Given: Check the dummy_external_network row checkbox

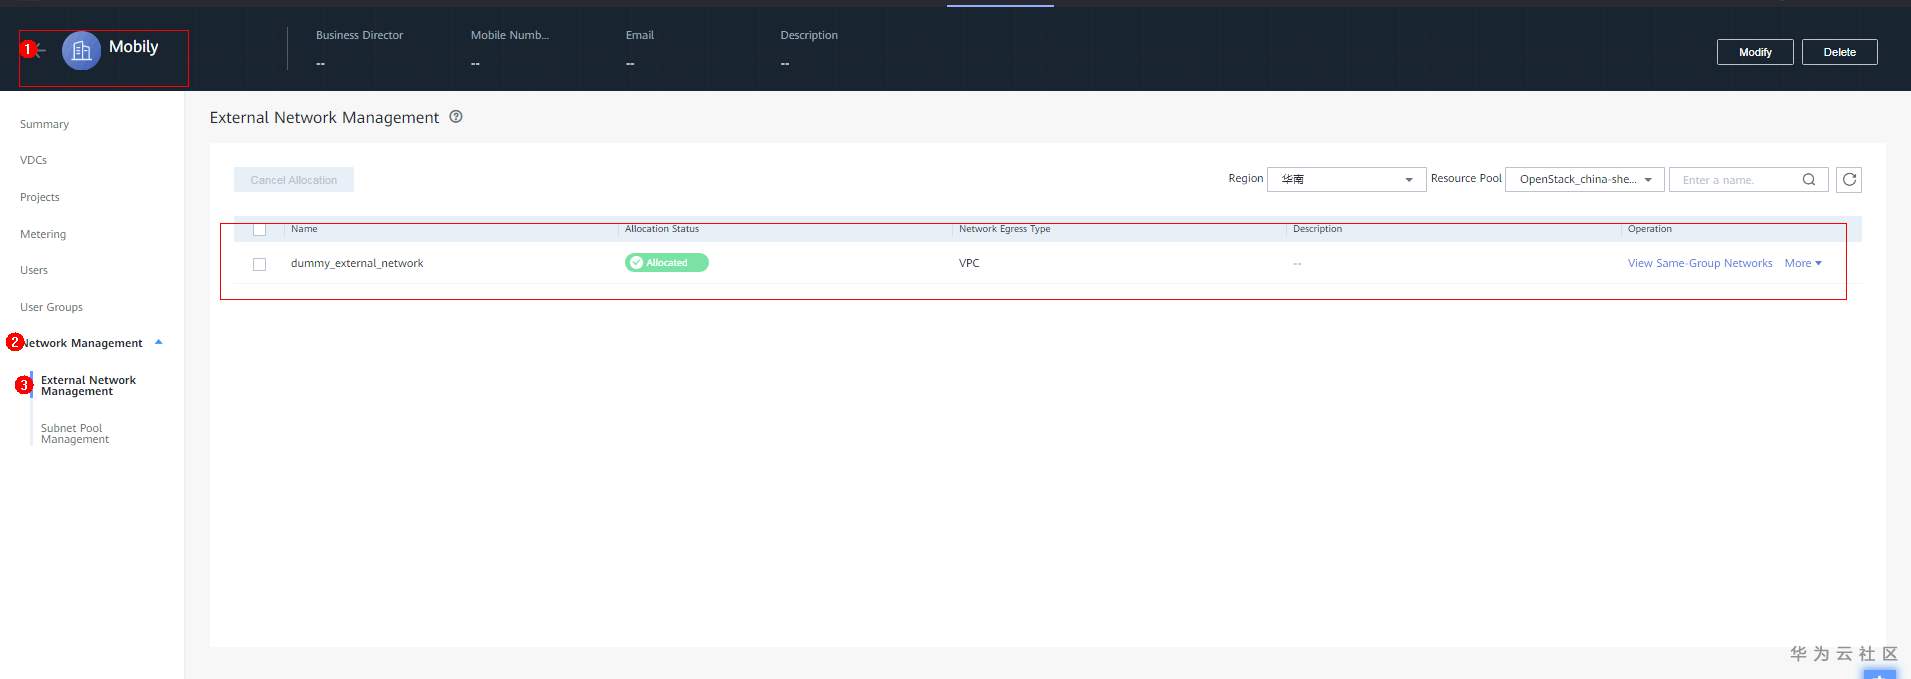Looking at the screenshot, I should [260, 264].
